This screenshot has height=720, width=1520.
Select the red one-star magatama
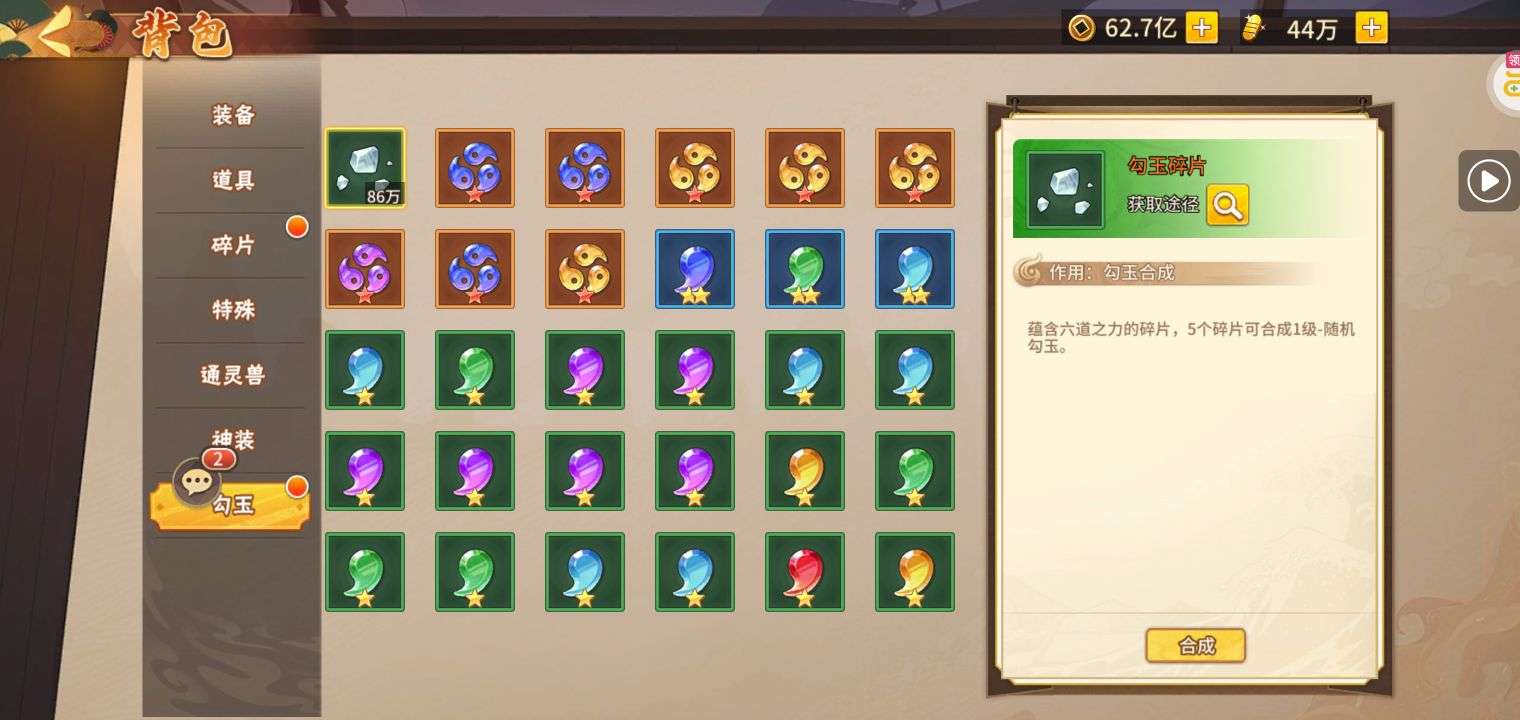[x=805, y=572]
